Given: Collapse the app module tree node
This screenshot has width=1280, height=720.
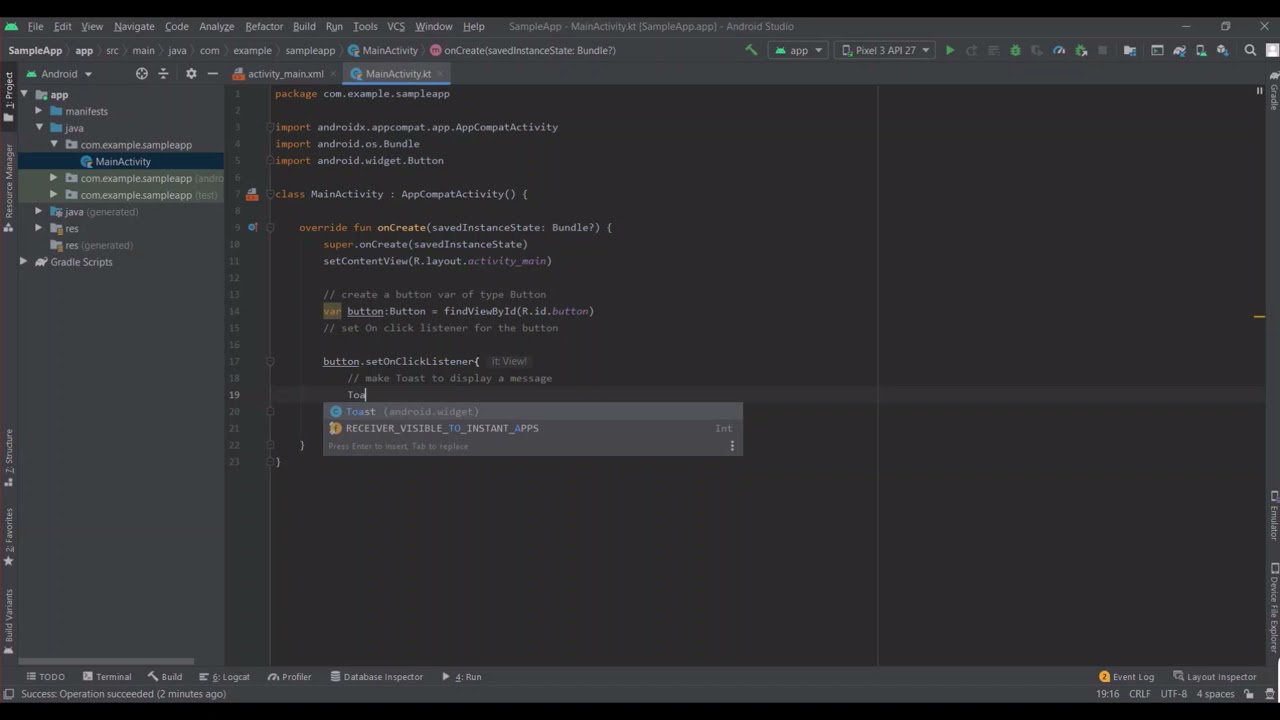Looking at the screenshot, I should point(24,94).
